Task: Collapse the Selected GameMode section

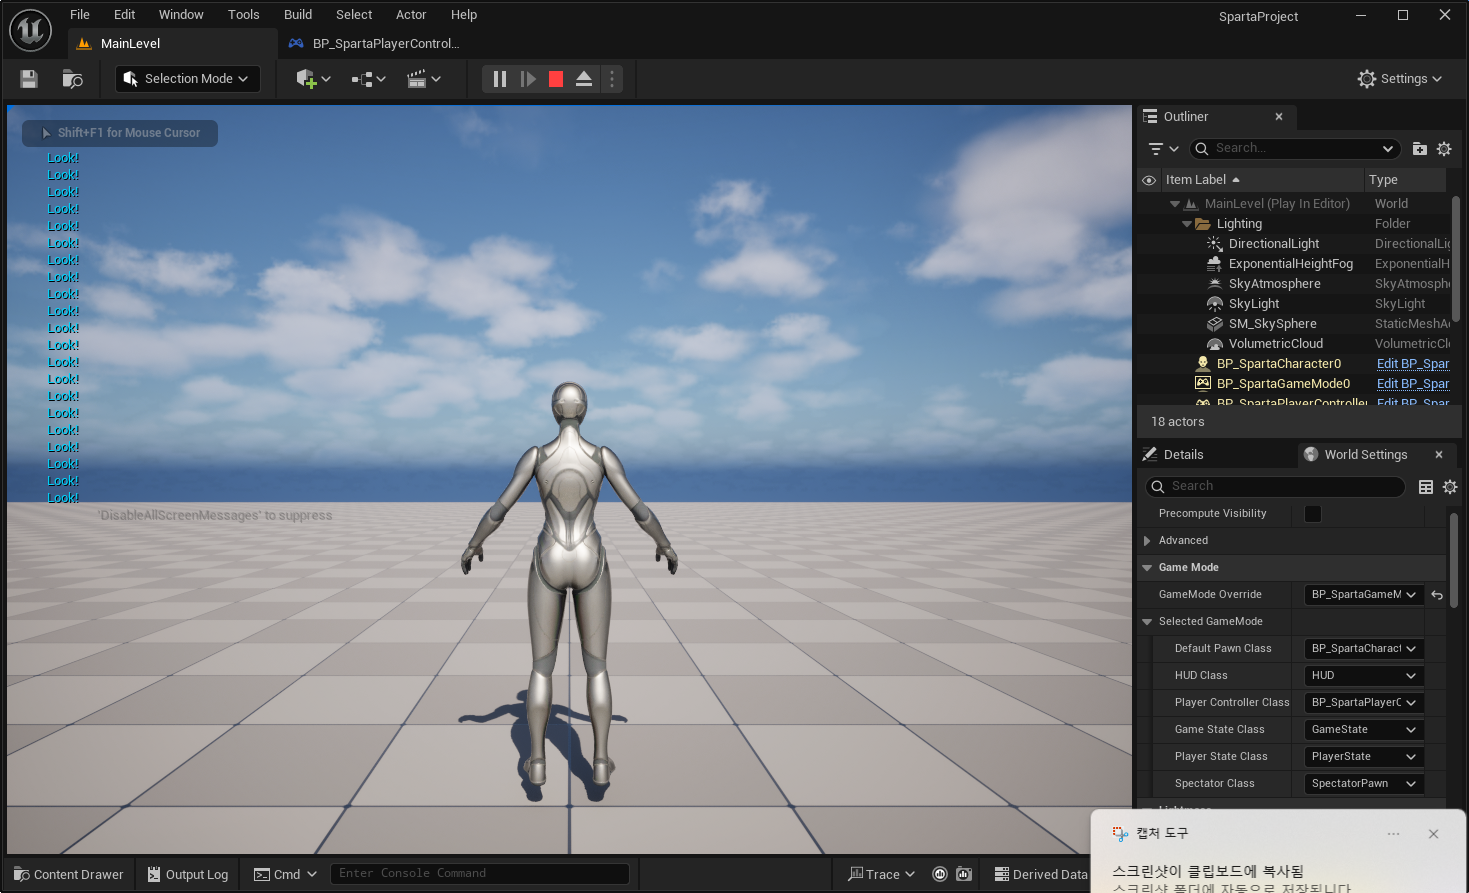Action: coord(1147,622)
